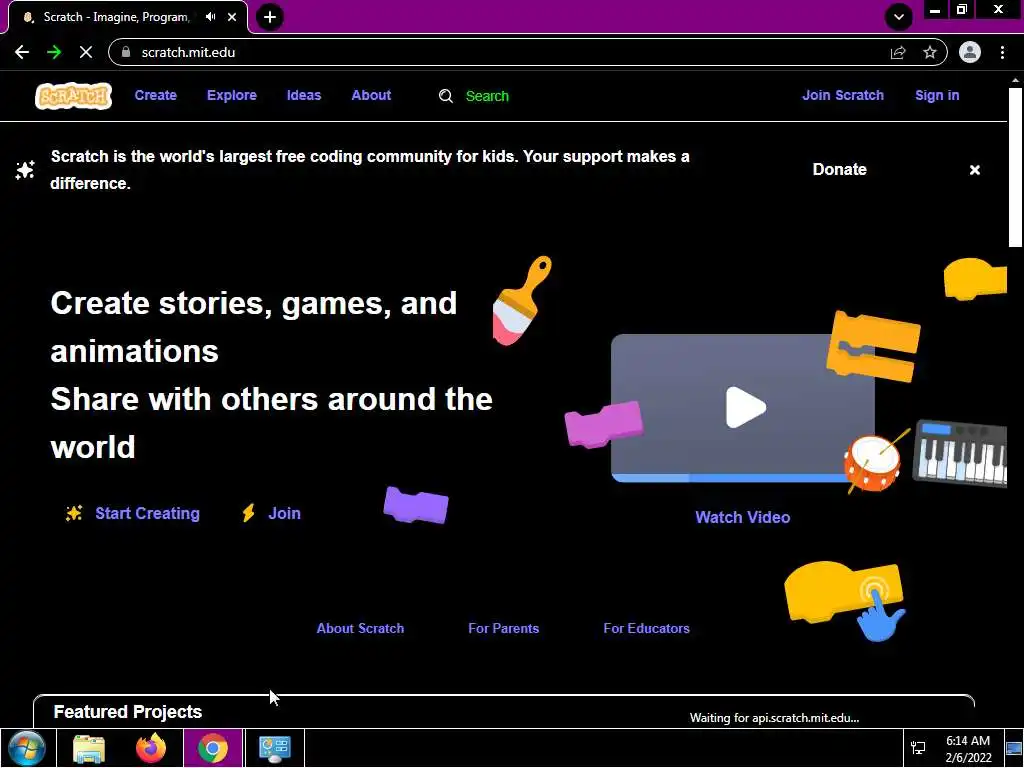Go forward in browser history

click(x=54, y=52)
